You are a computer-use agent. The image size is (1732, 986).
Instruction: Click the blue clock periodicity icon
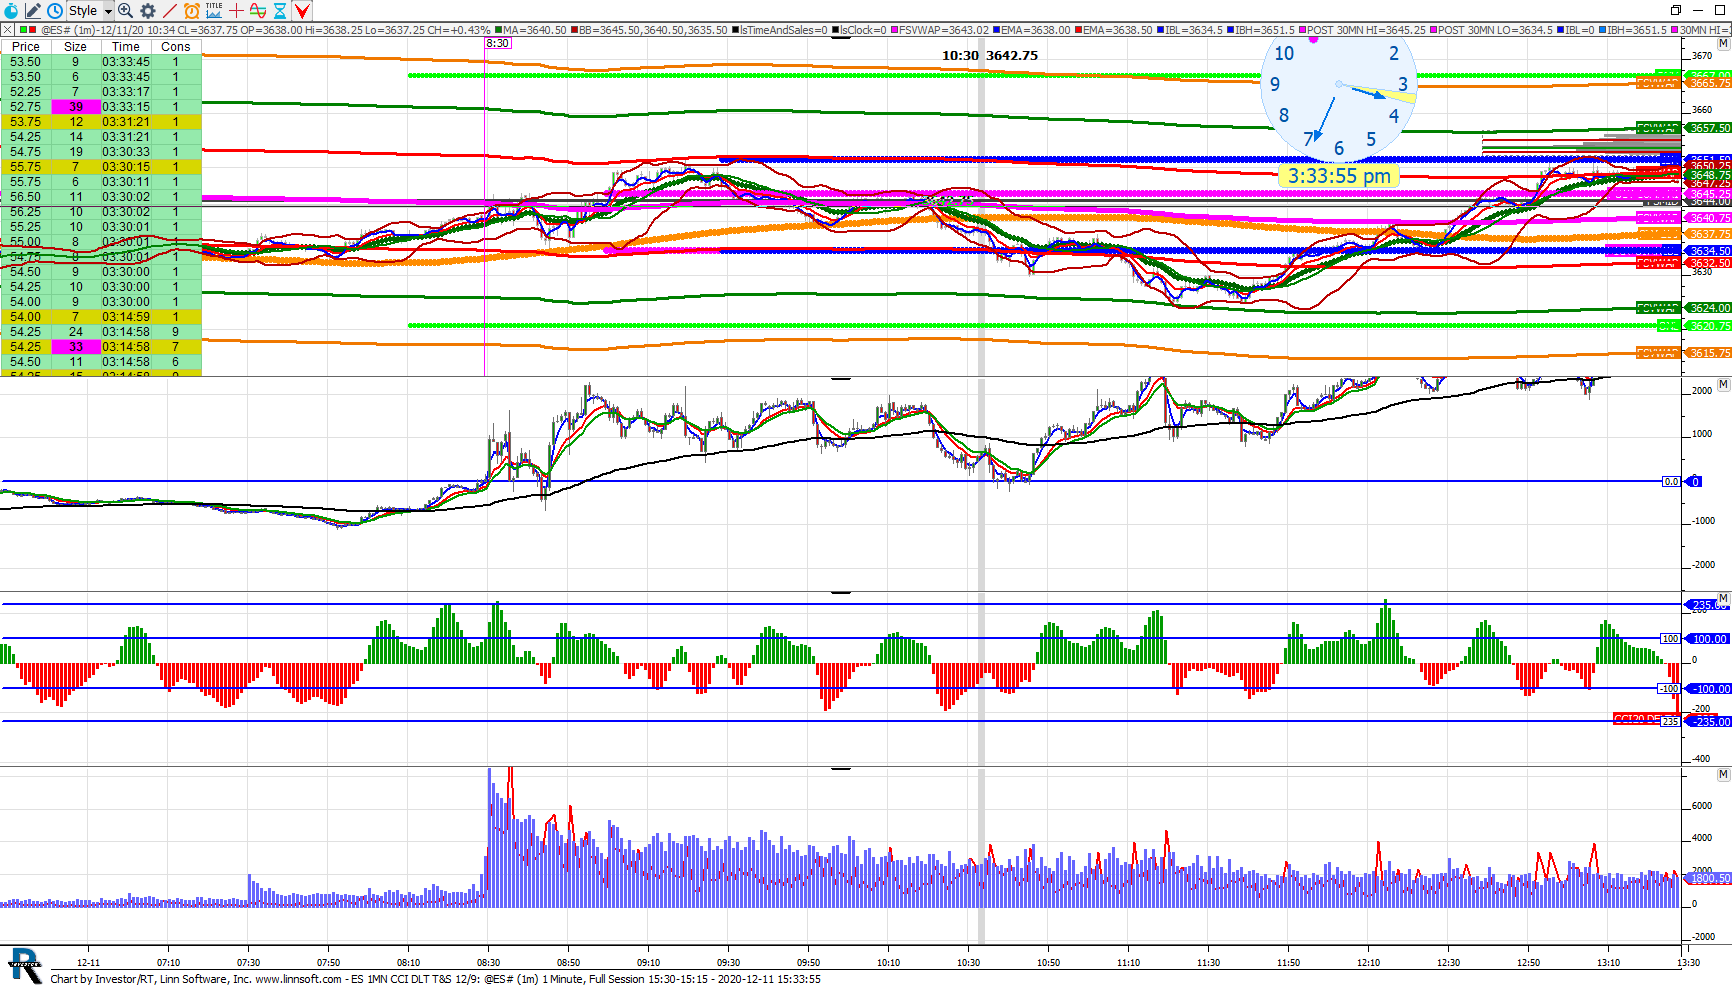[x=55, y=10]
